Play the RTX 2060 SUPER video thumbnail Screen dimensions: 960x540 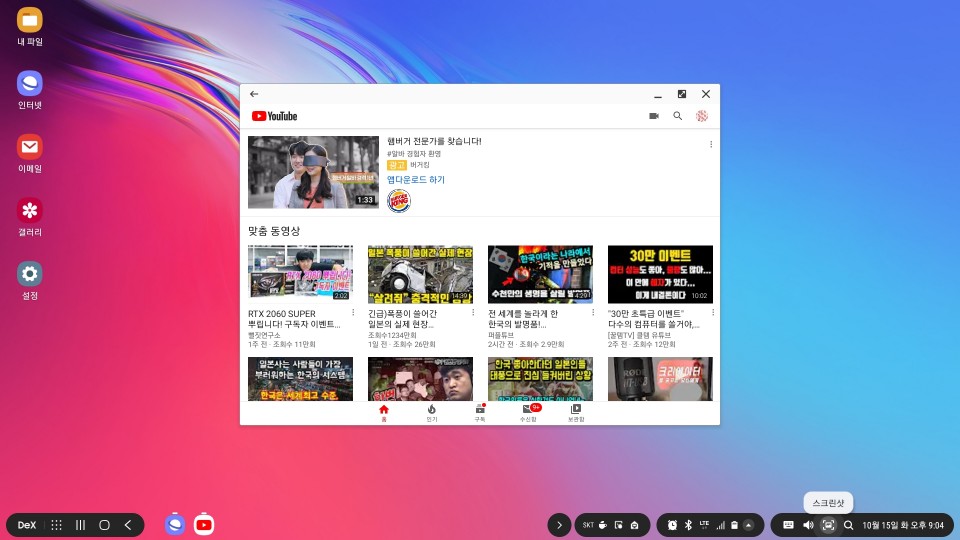click(x=300, y=274)
